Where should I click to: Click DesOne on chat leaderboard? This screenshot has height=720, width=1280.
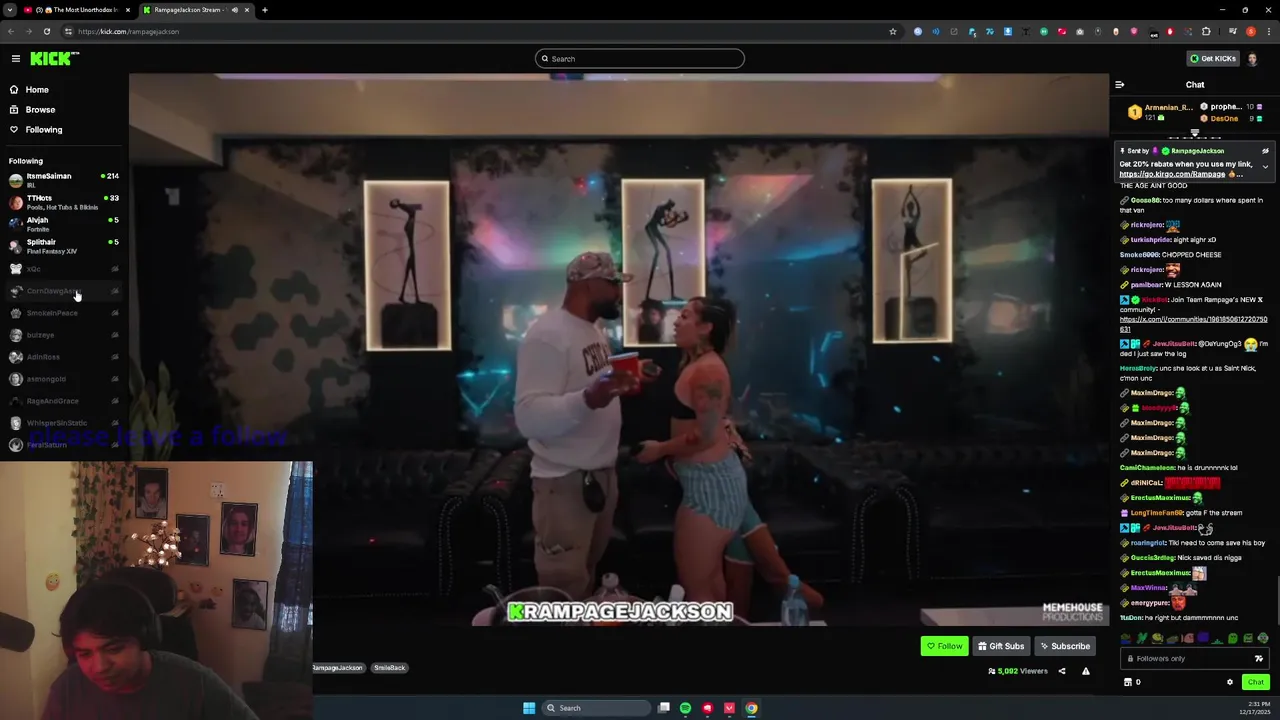1224,119
